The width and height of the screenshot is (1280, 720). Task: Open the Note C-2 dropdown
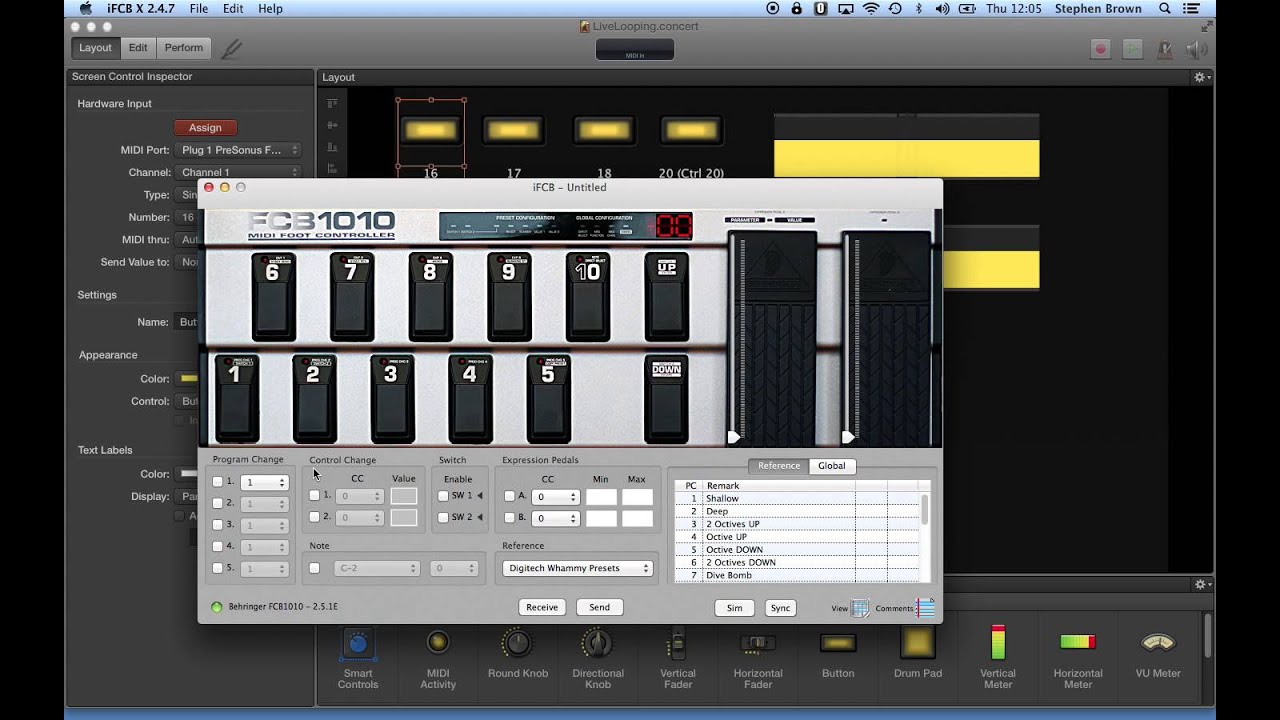pos(377,568)
